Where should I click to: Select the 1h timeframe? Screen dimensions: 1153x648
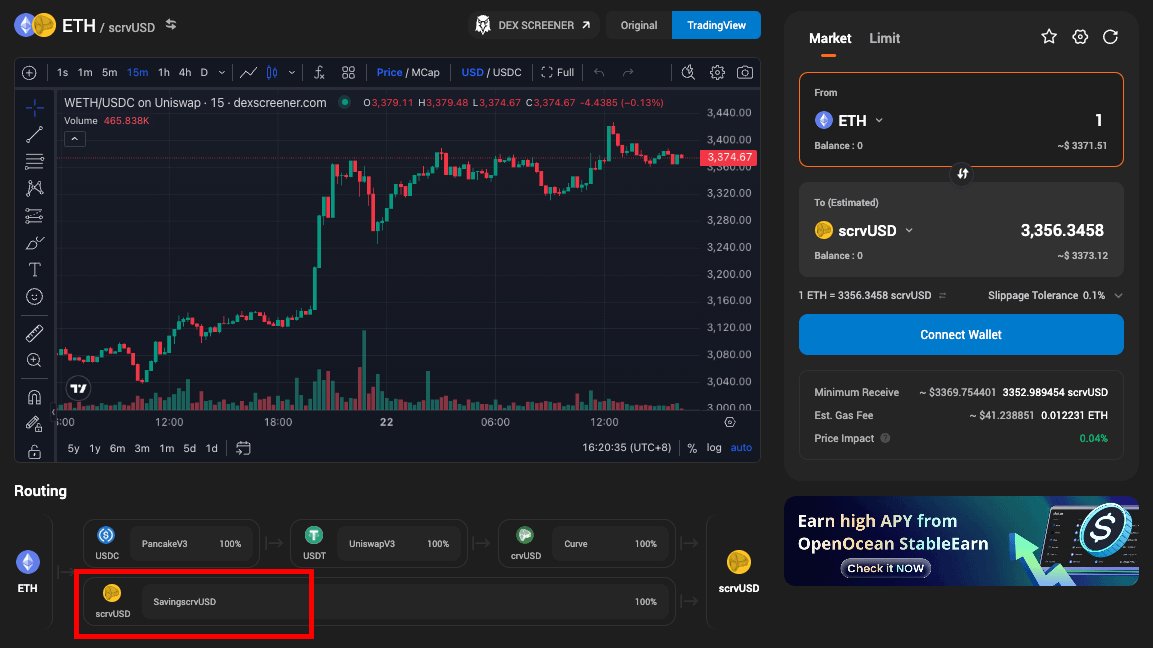(163, 72)
